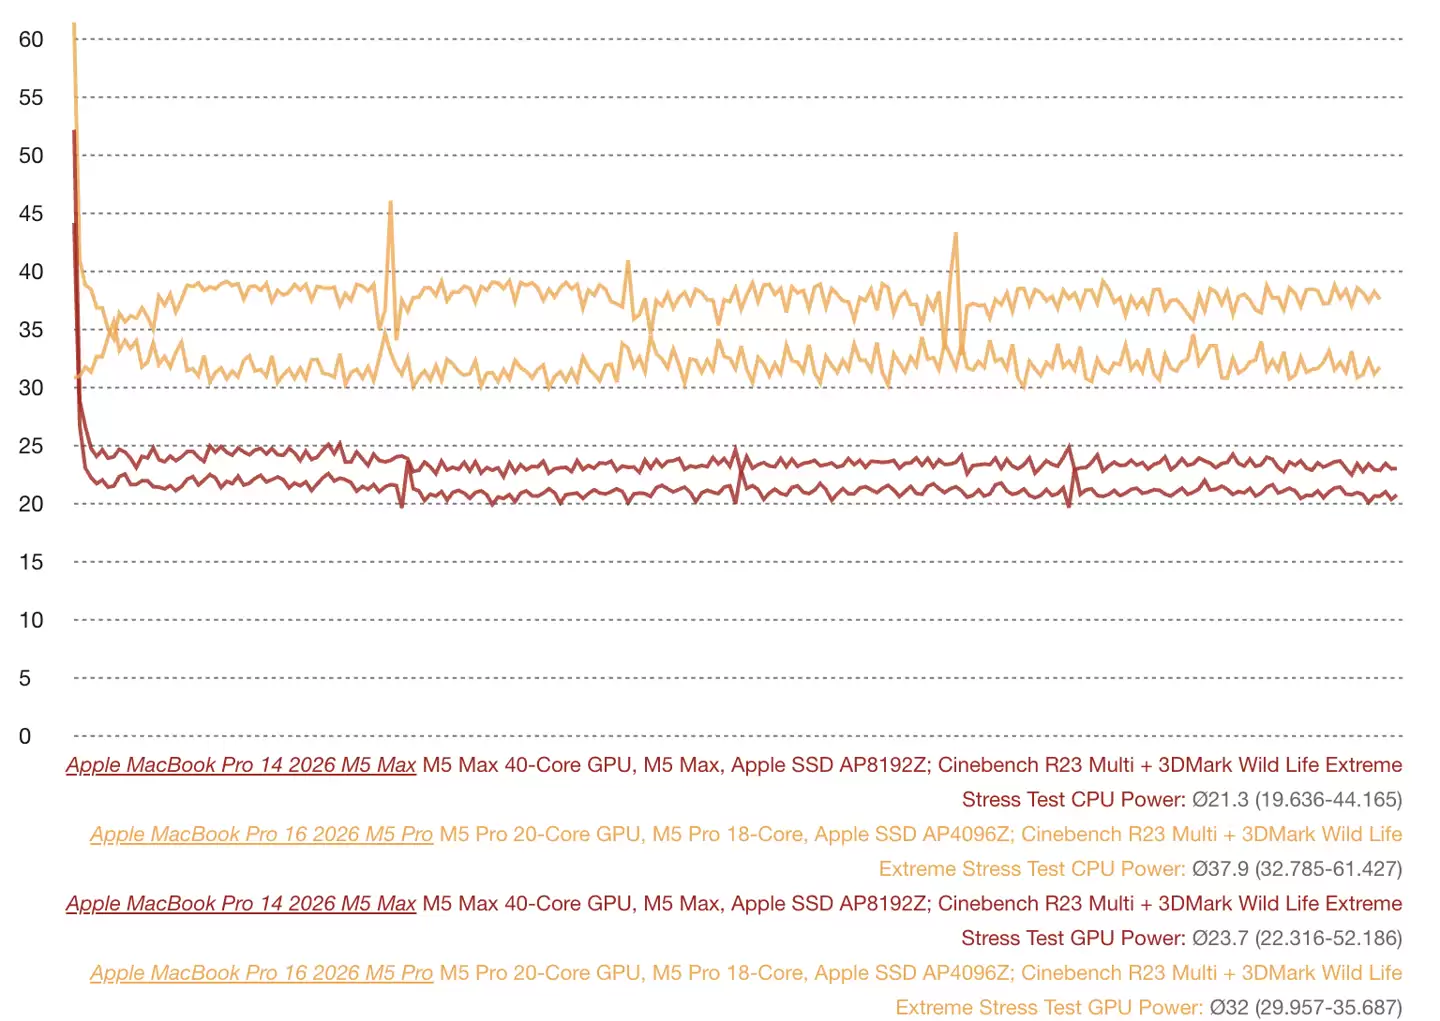Click the orange line's starting peak above 60
1440x1021 pixels.
74,24
